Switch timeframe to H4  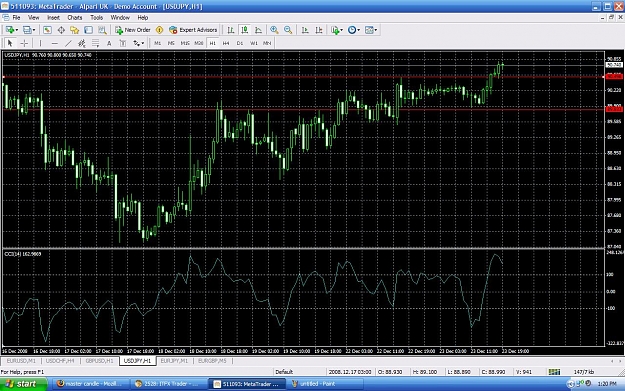(x=226, y=43)
